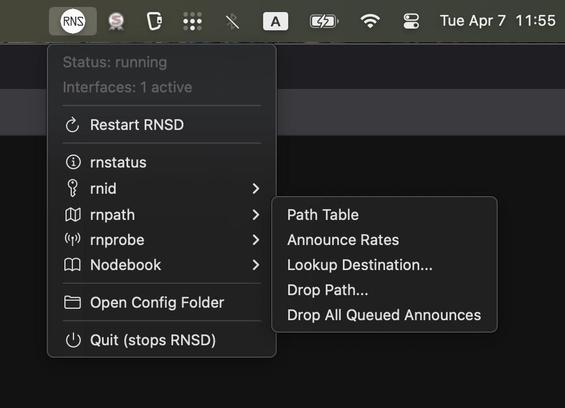The image size is (565, 408).
Task: Expand the rnprobe submenu chevron
Action: click(256, 240)
